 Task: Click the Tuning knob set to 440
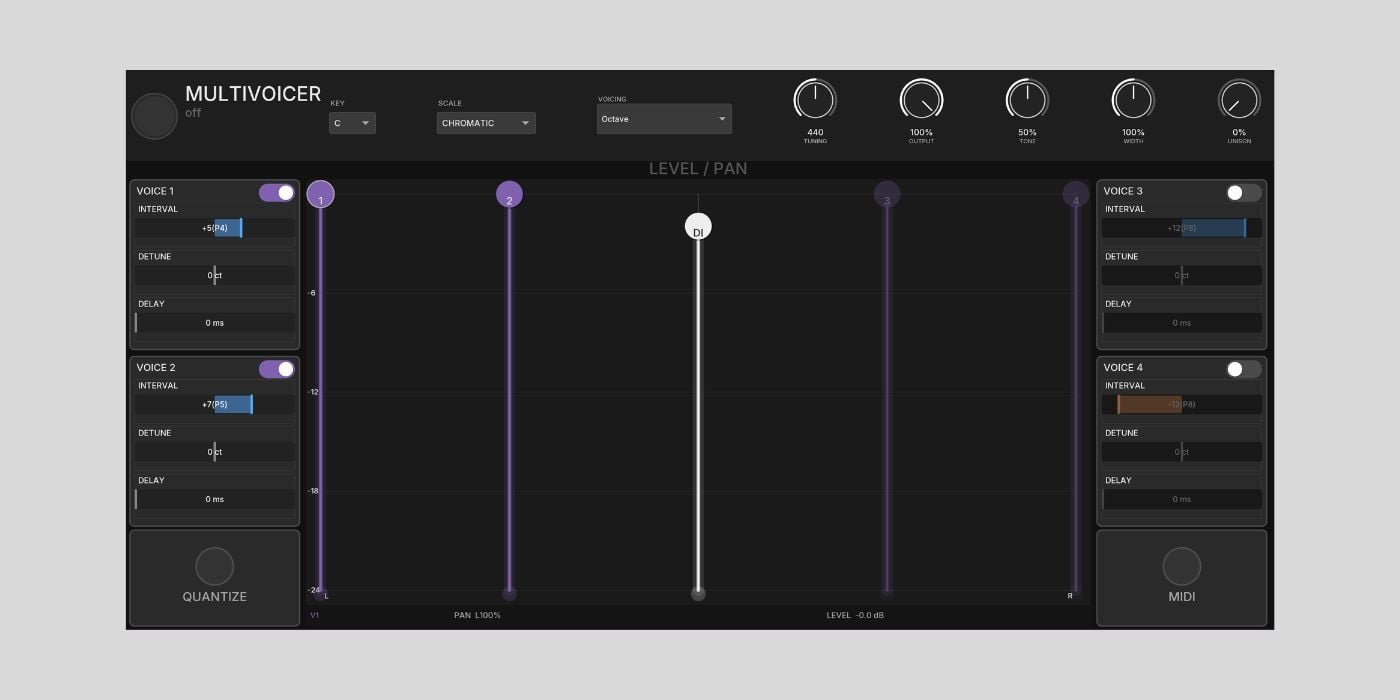[x=815, y=100]
